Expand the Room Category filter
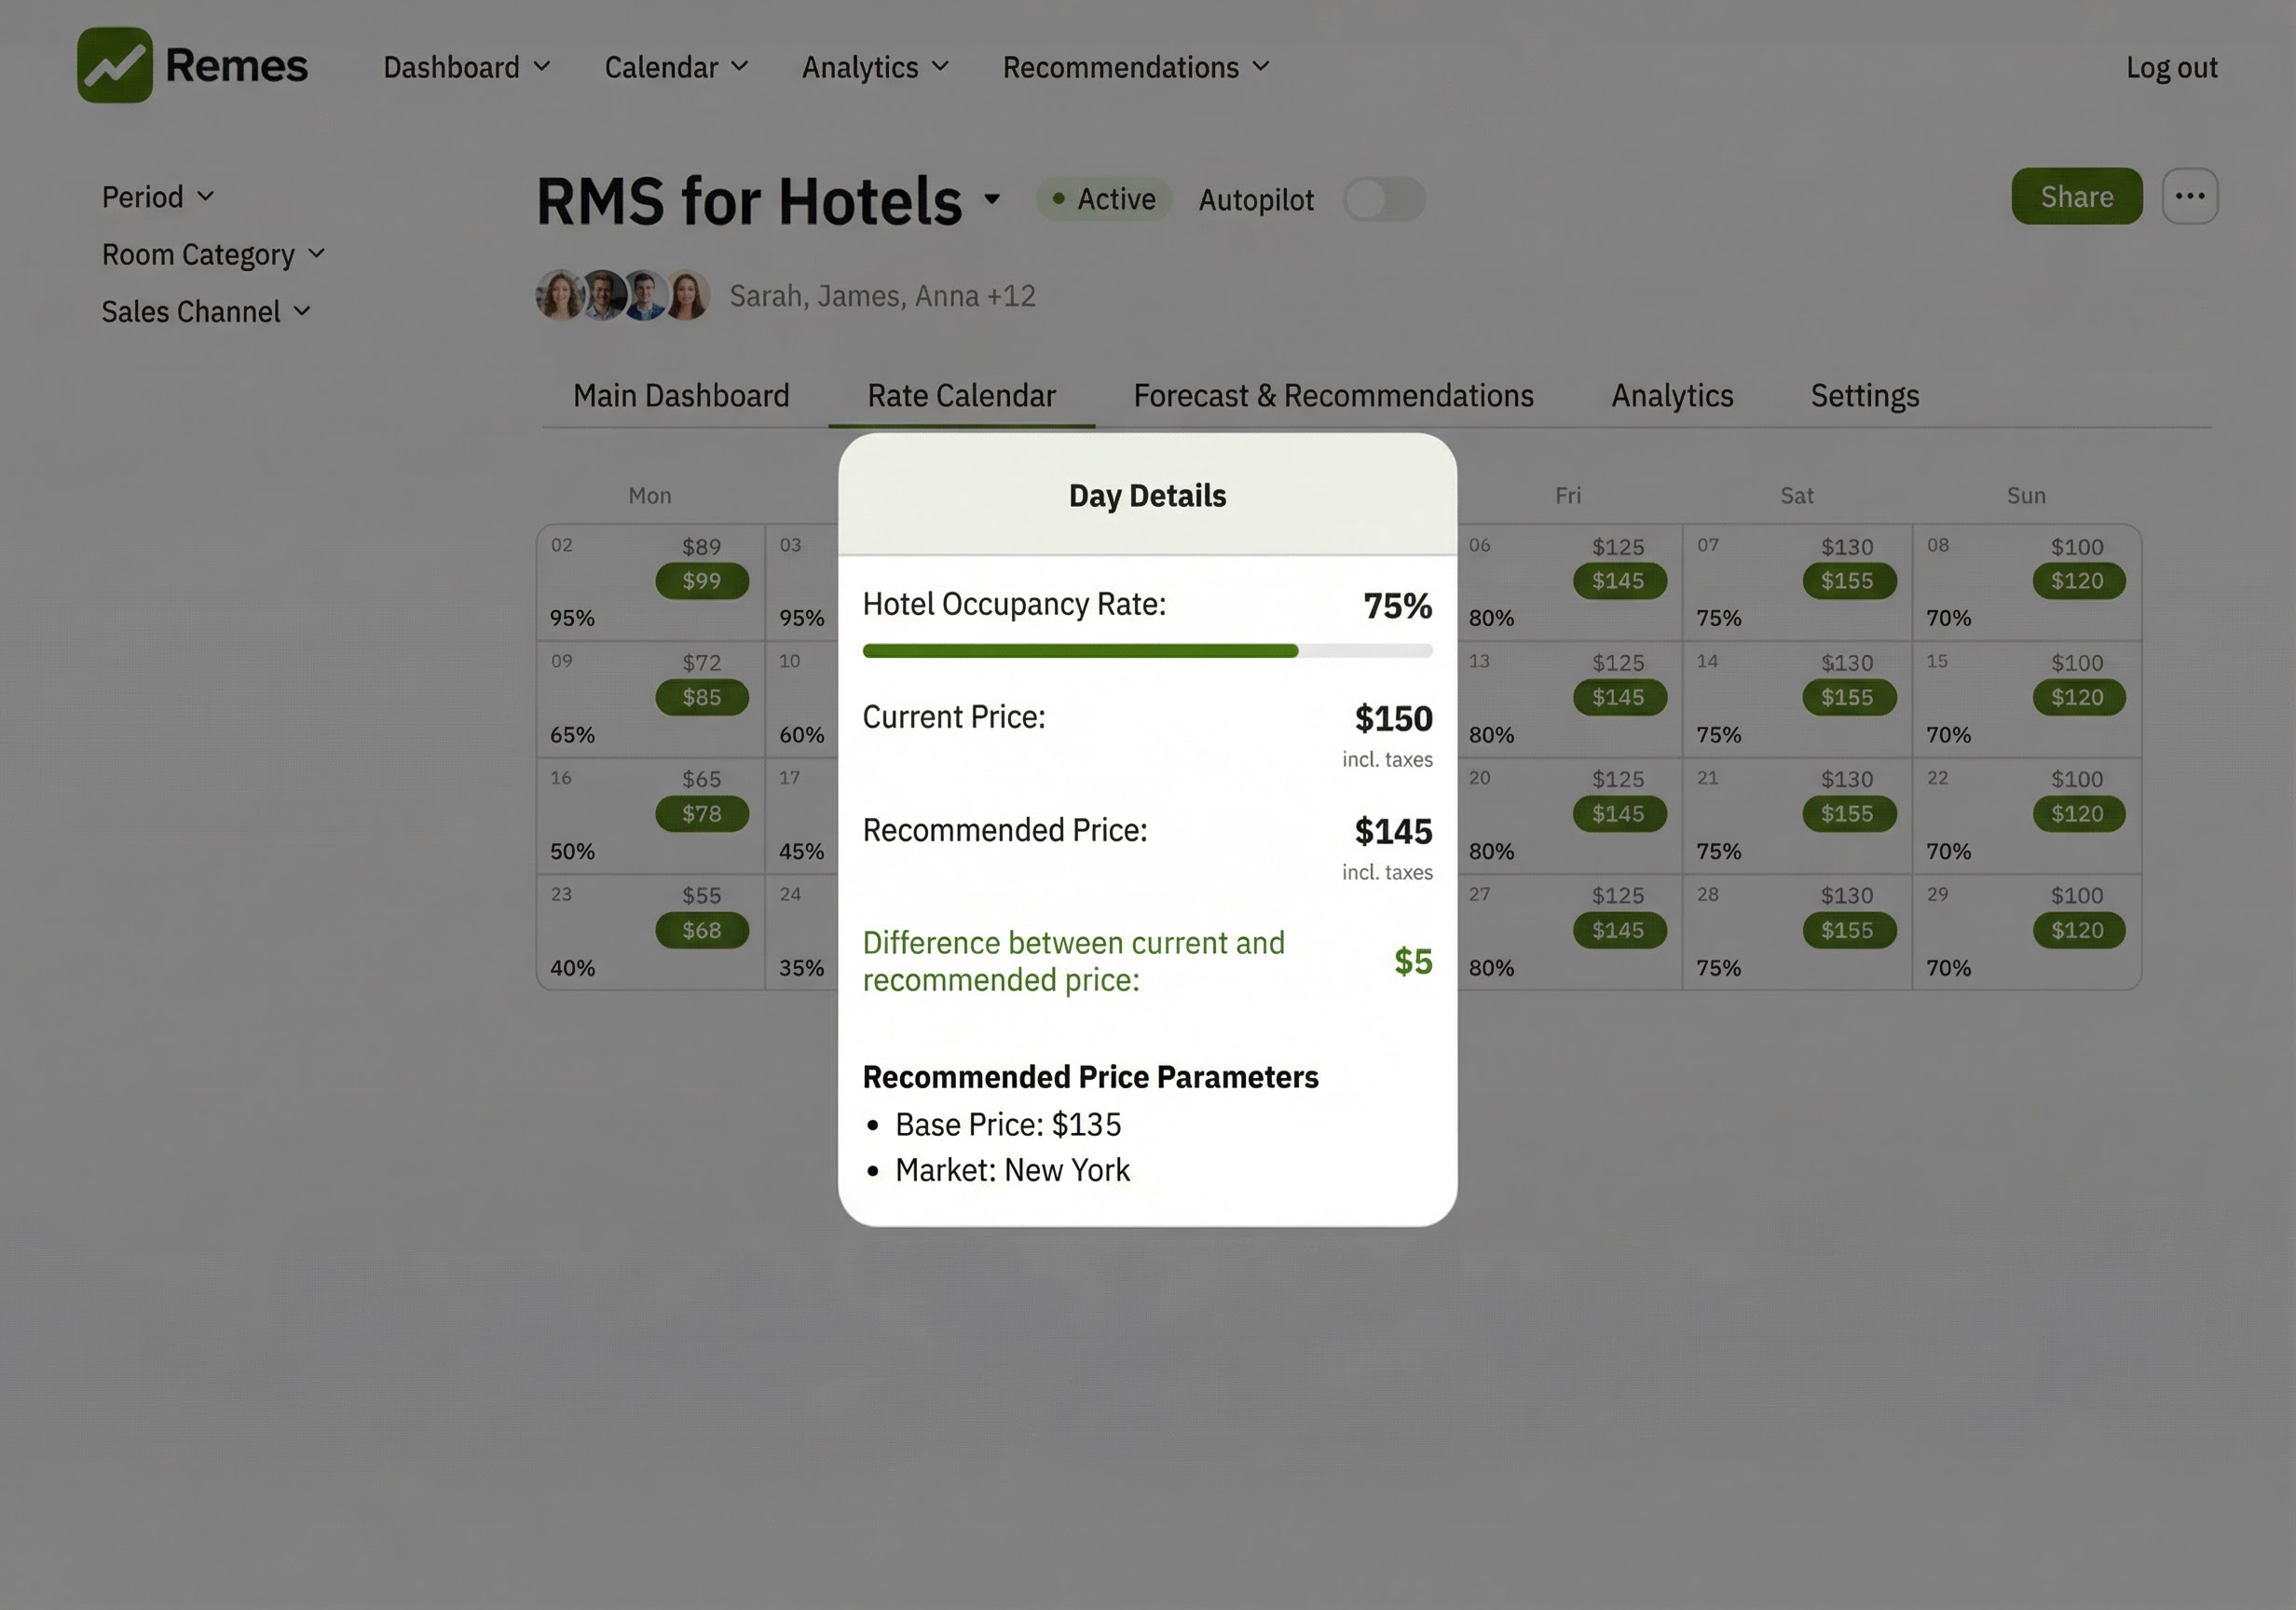The width and height of the screenshot is (2296, 1610). point(213,254)
